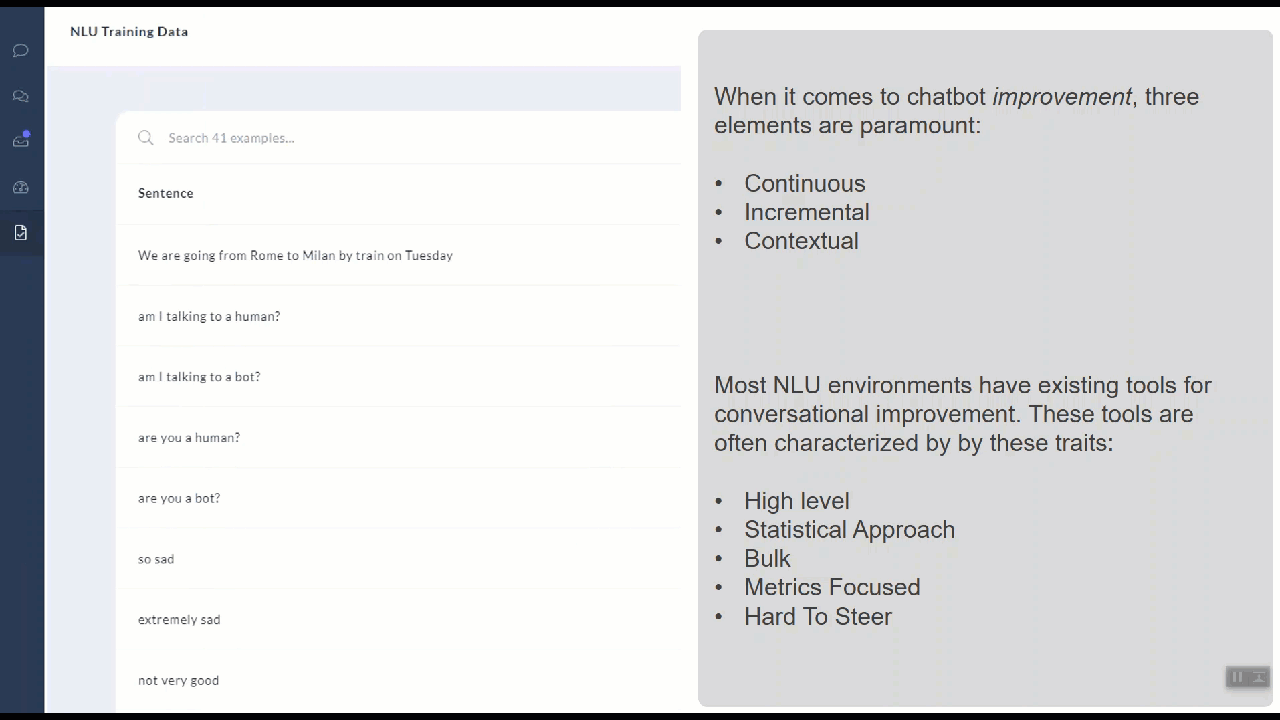The image size is (1280, 720).
Task: Open the dashboard gauge sidebar icon
Action: point(20,187)
